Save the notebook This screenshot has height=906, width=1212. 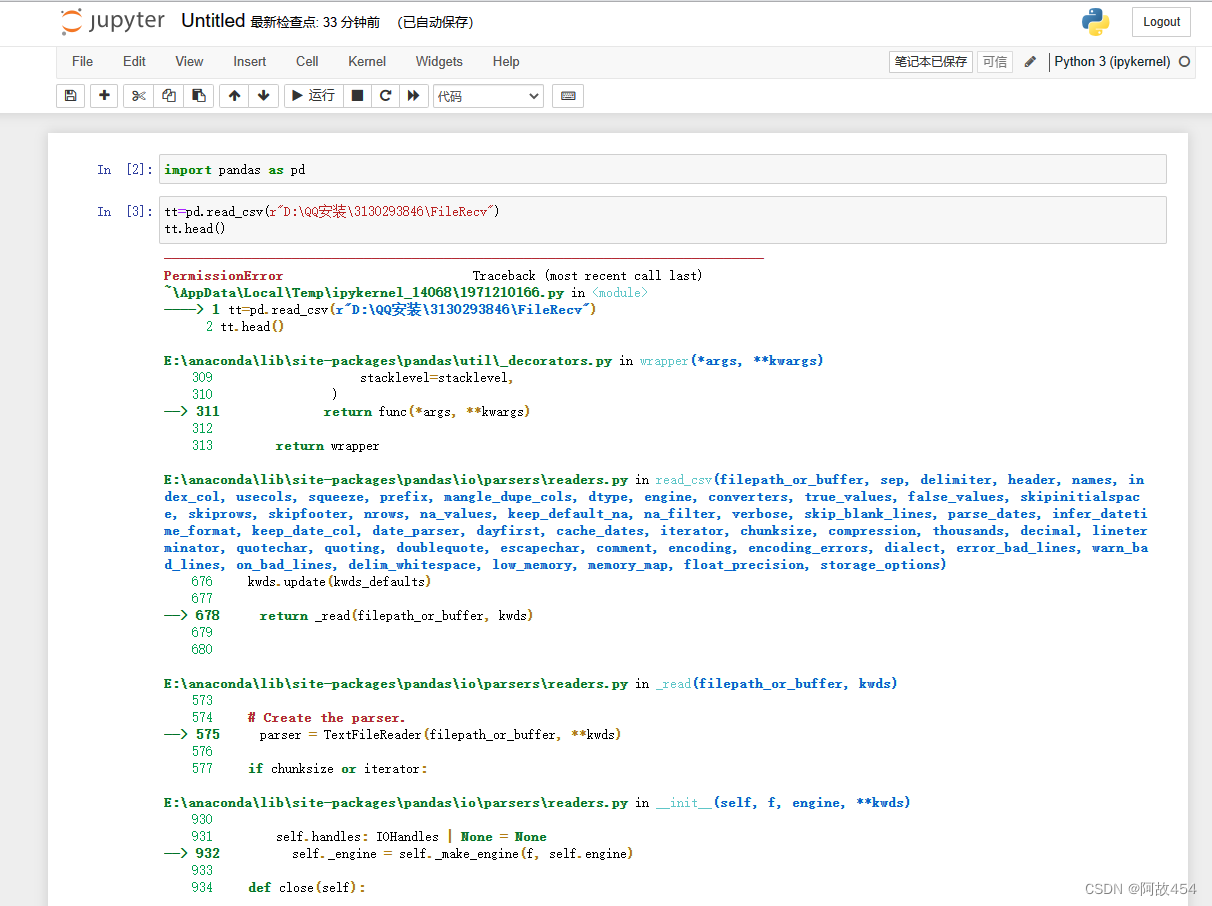[70, 95]
